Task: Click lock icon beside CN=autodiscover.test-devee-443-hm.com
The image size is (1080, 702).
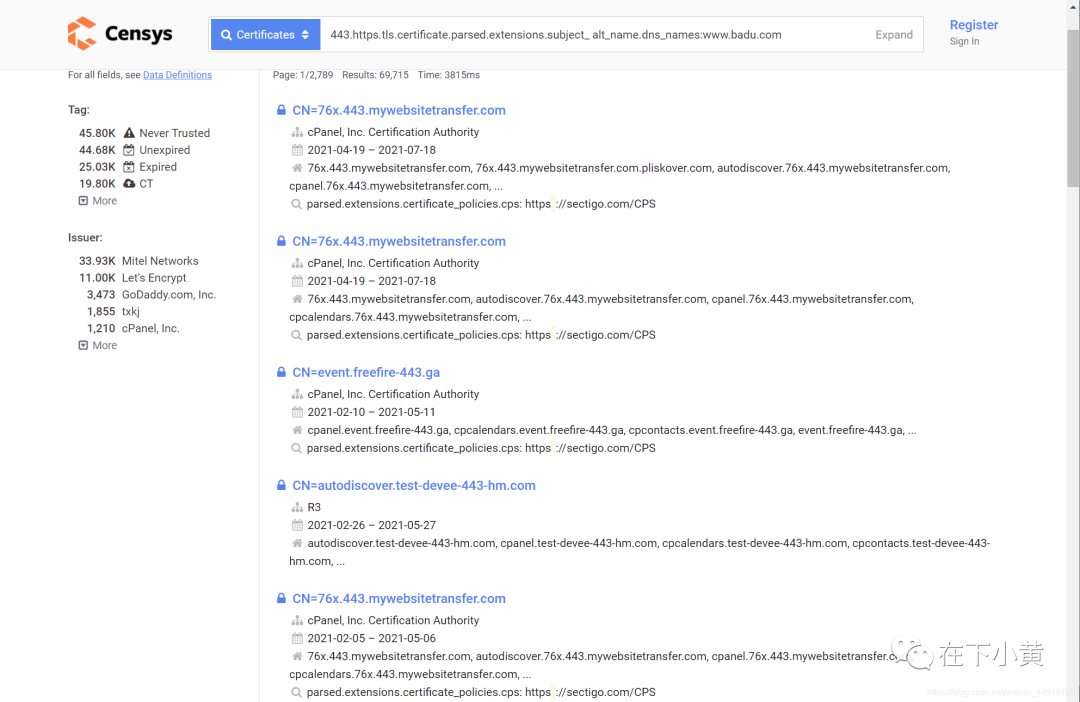Action: (x=281, y=485)
